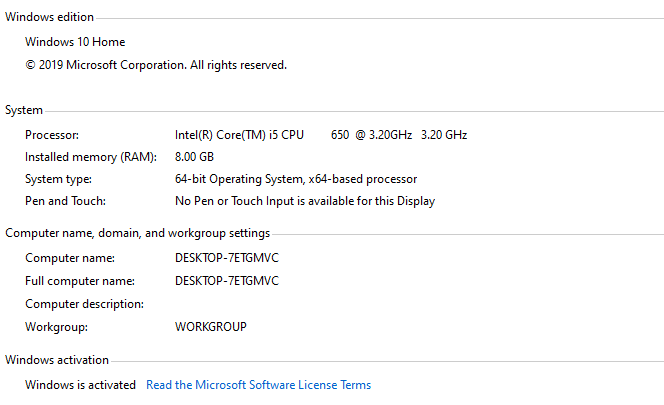Select the '64-bit Operating System' value
The width and height of the screenshot is (664, 405).
(x=296, y=179)
